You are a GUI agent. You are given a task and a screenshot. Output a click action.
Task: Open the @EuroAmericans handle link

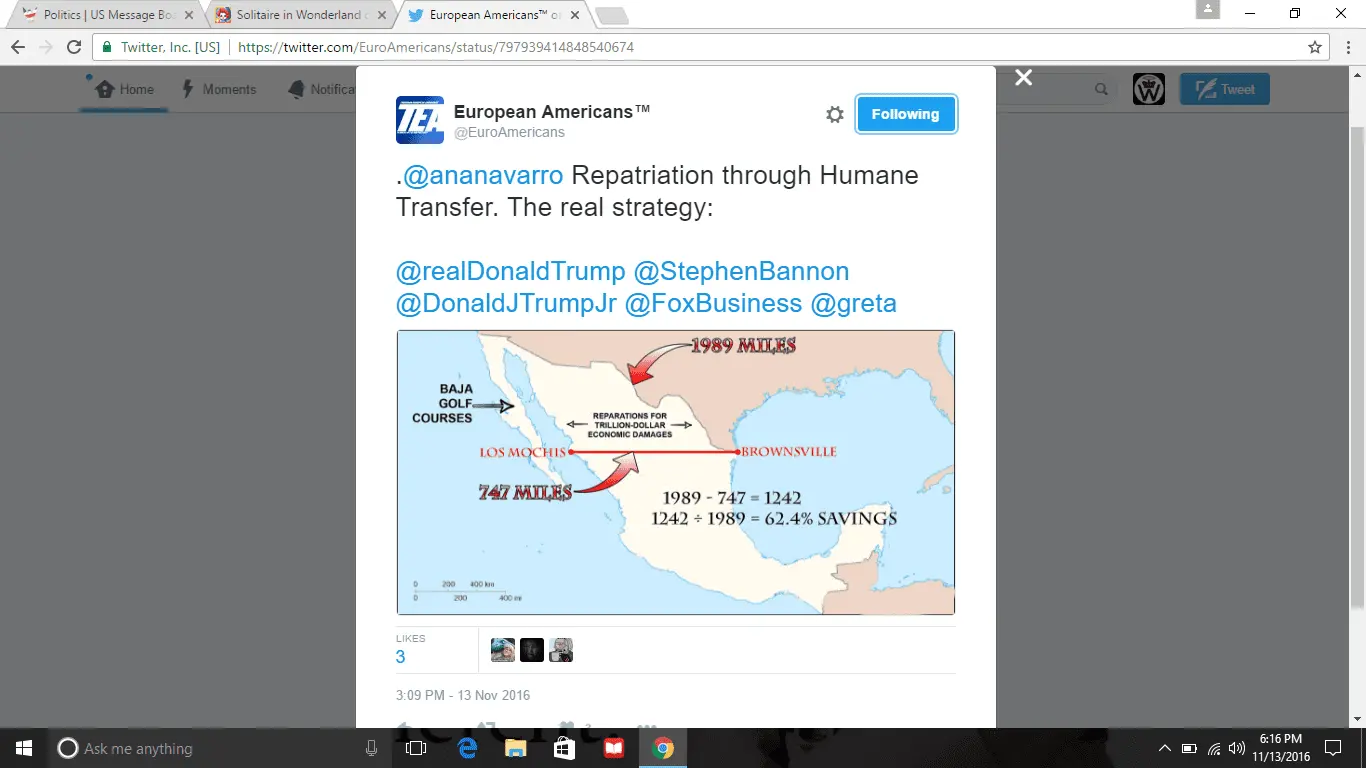tap(509, 132)
